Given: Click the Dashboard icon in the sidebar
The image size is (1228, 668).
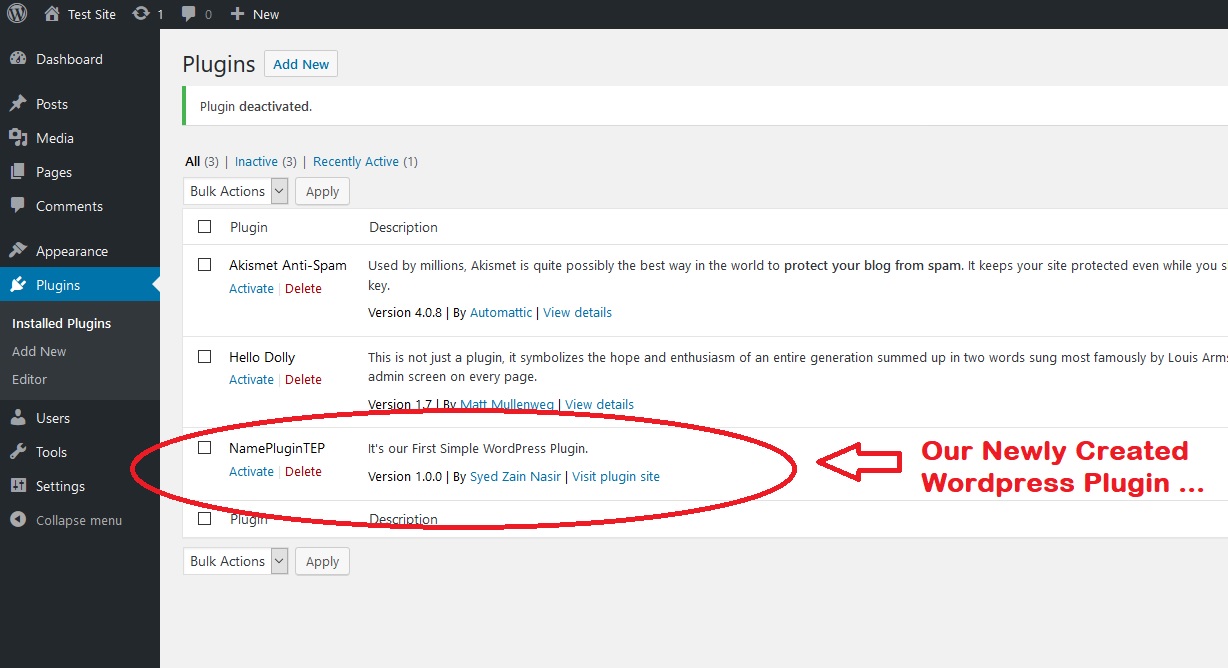Looking at the screenshot, I should tap(21, 59).
